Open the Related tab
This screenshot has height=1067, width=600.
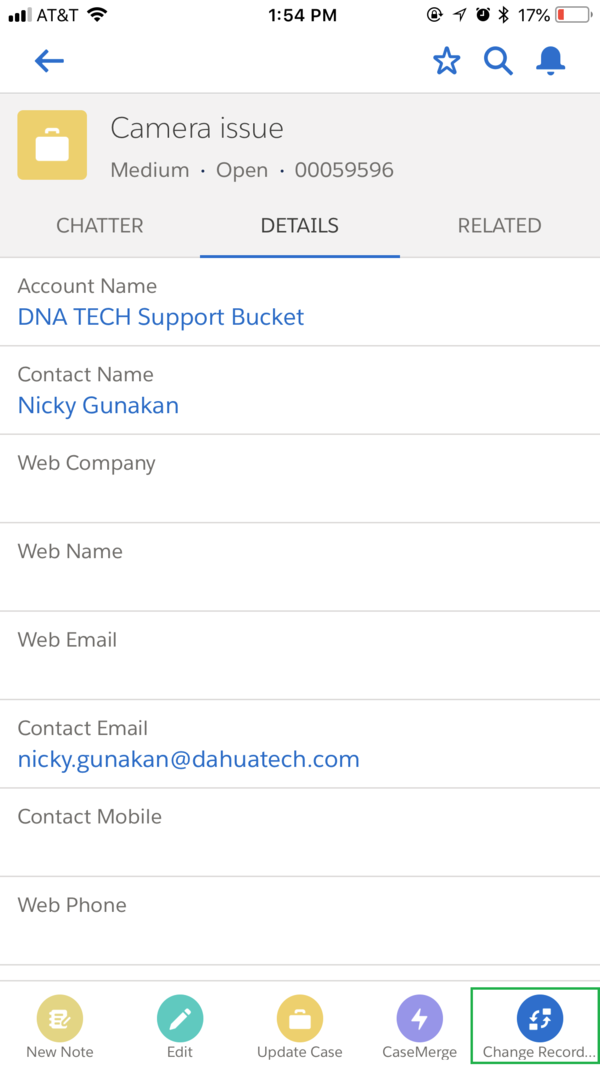pyautogui.click(x=499, y=226)
